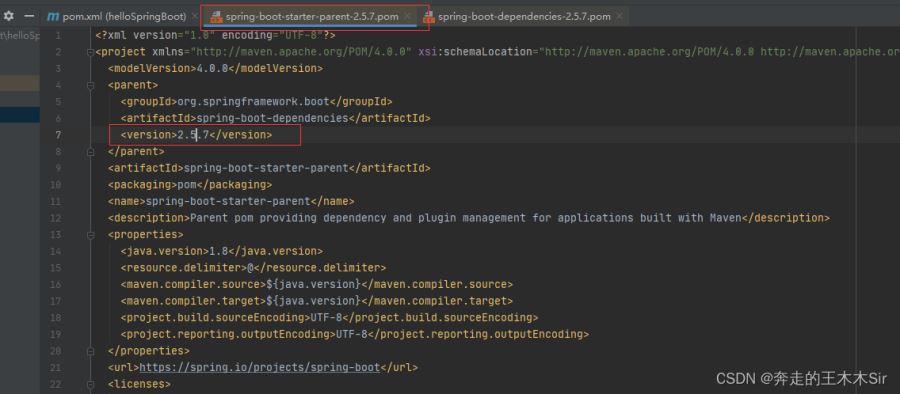900x394 pixels.
Task: Click maven.compiler.source property line
Action: coord(317,284)
